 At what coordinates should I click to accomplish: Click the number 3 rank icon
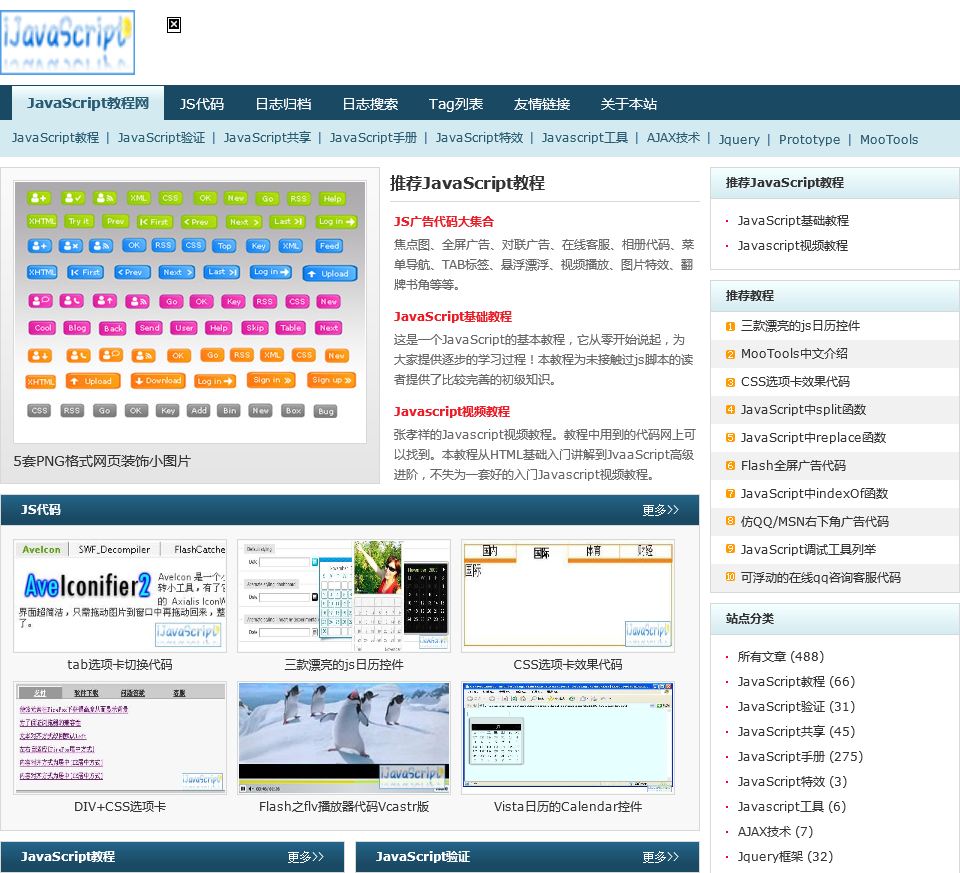click(730, 383)
